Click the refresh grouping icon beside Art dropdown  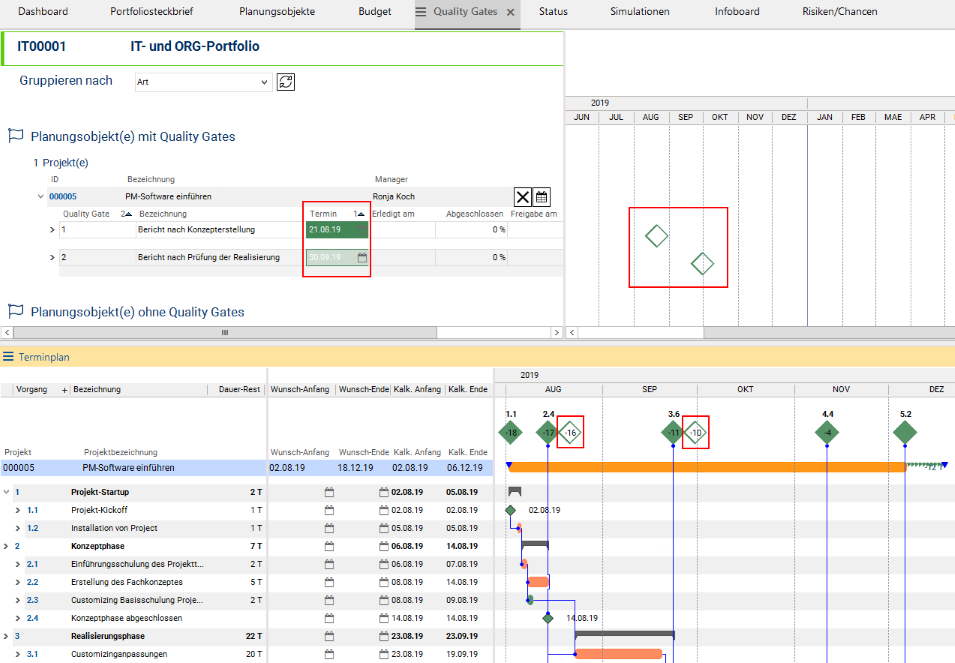(x=286, y=82)
